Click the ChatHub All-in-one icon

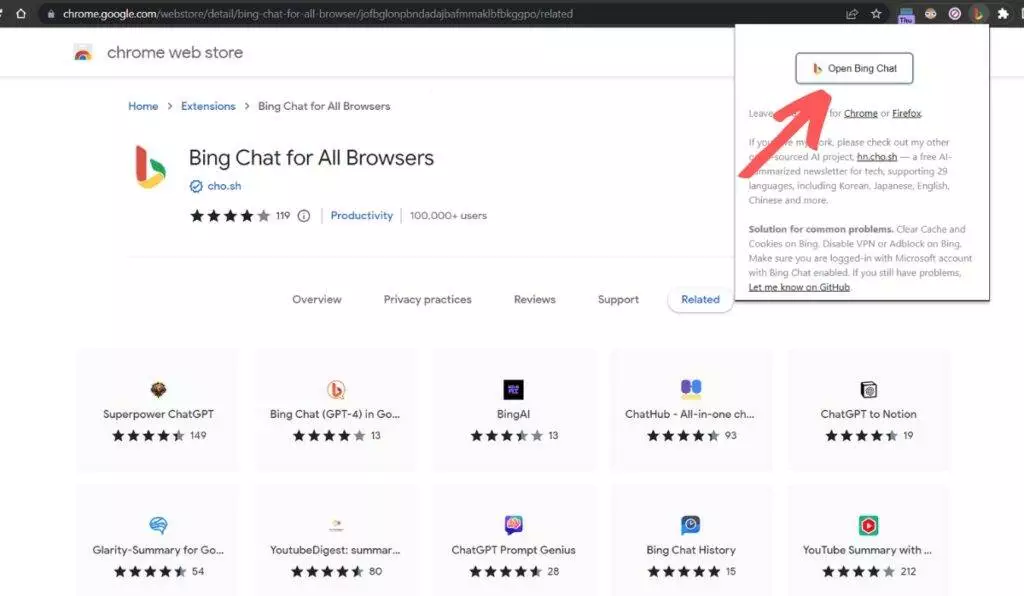pos(691,389)
